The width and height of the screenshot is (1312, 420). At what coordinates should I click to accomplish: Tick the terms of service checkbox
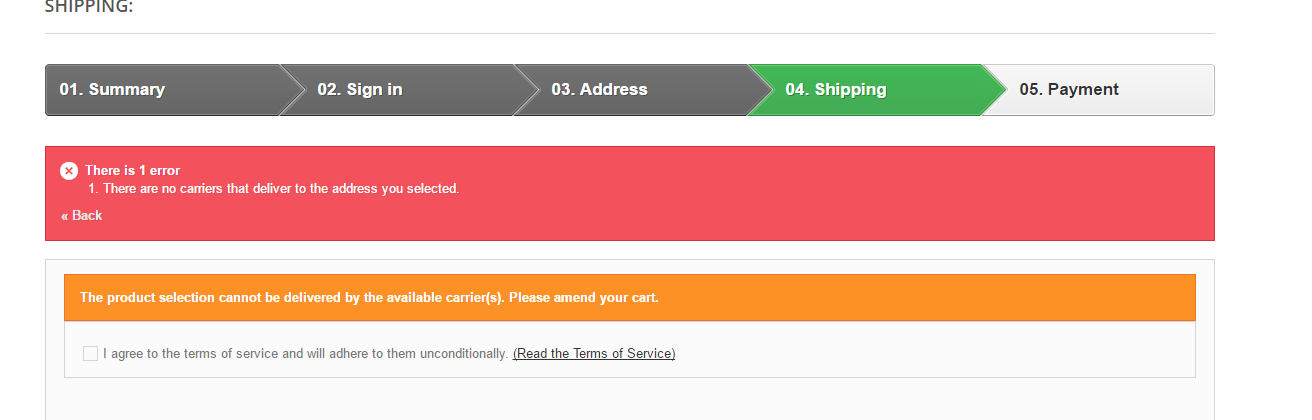91,353
